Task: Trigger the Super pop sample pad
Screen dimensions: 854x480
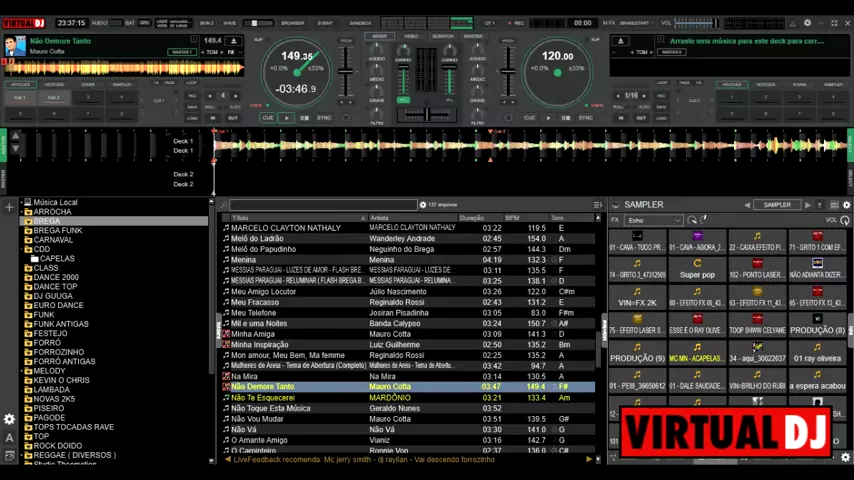Action: point(697,270)
